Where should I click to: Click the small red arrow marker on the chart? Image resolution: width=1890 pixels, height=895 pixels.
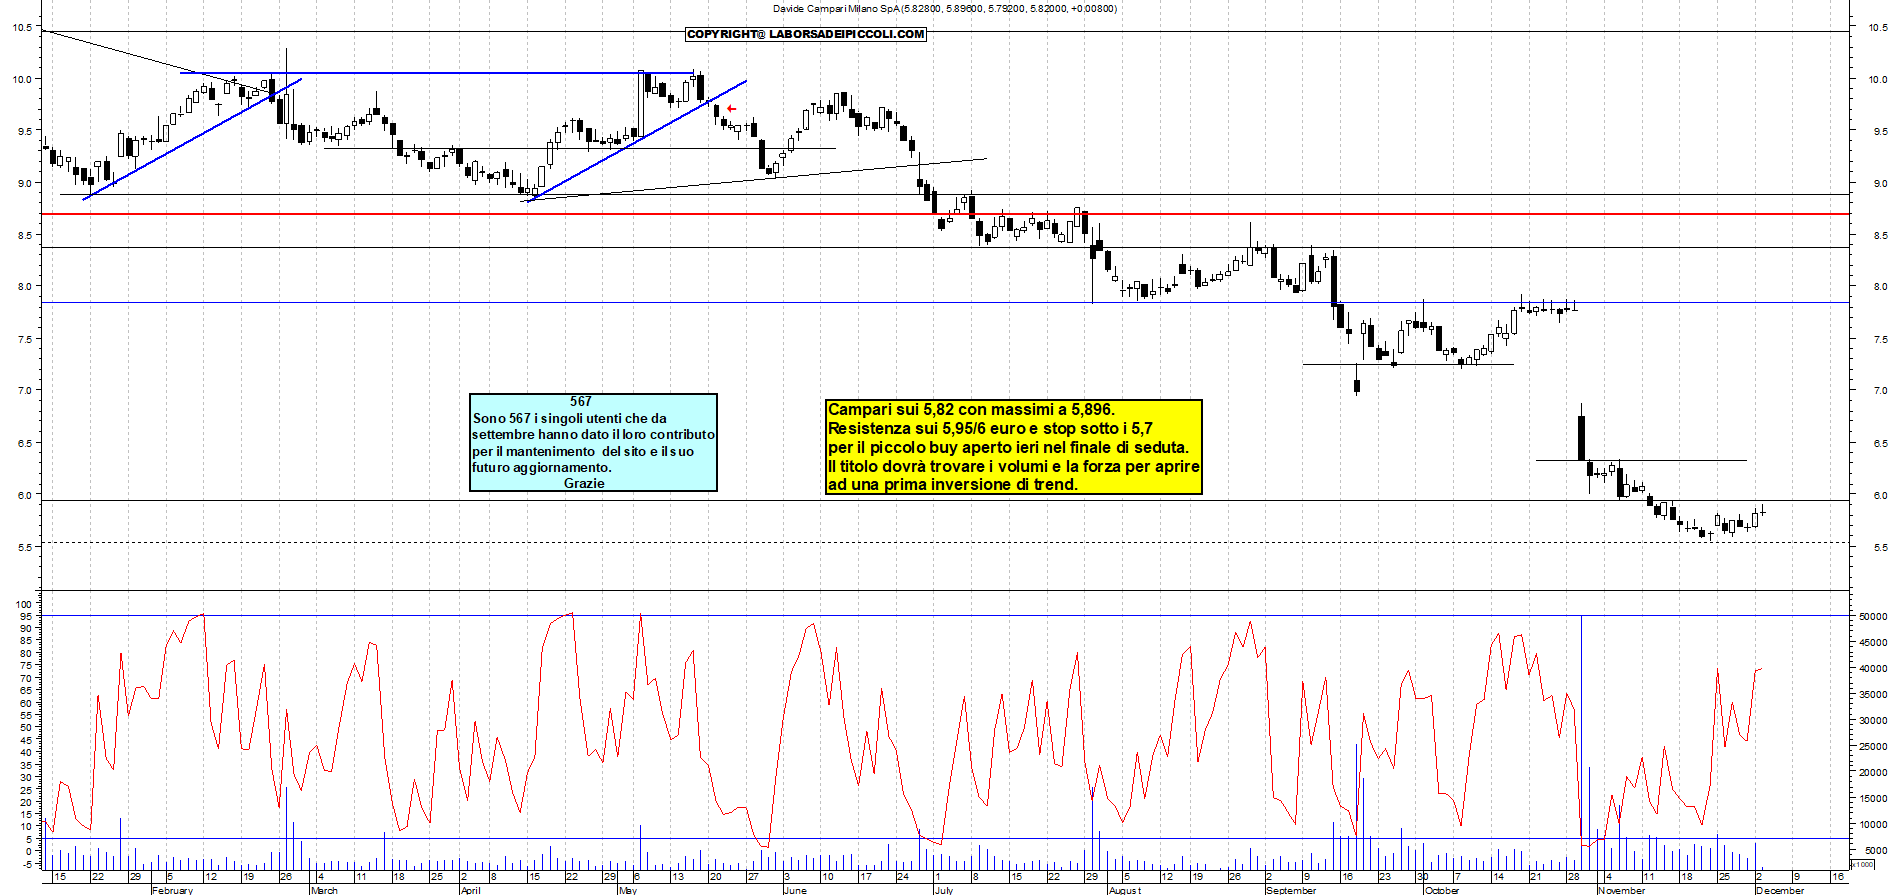(x=731, y=108)
